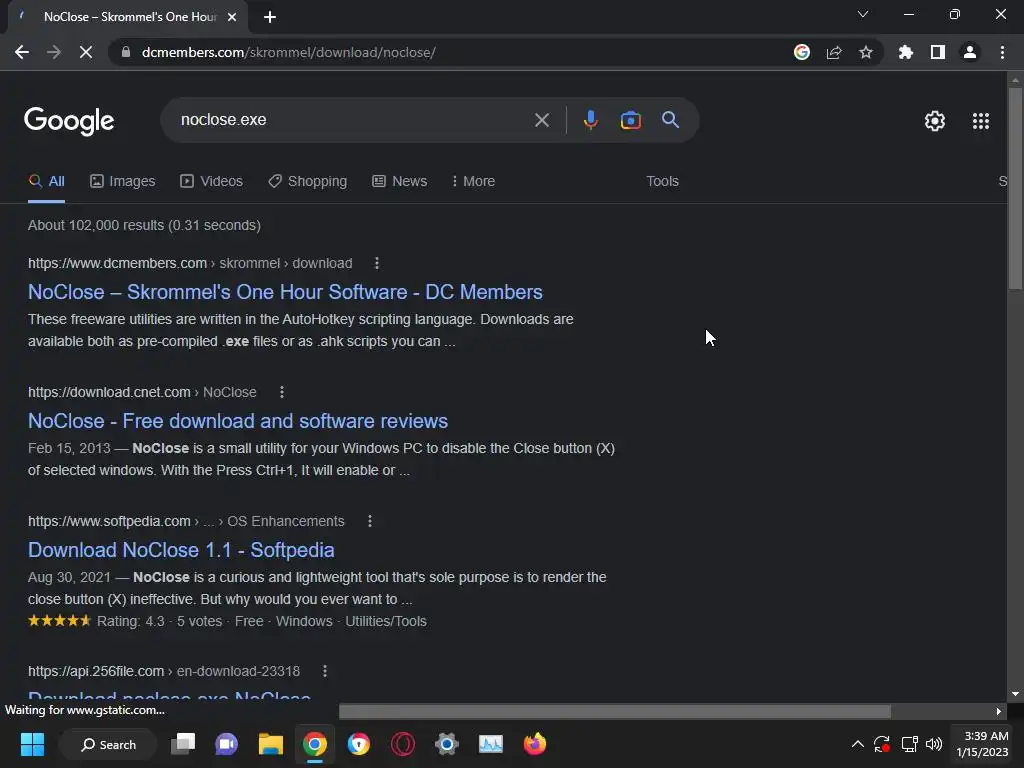The height and width of the screenshot is (768, 1024).
Task: Go back to the previous page
Action: coord(22,52)
